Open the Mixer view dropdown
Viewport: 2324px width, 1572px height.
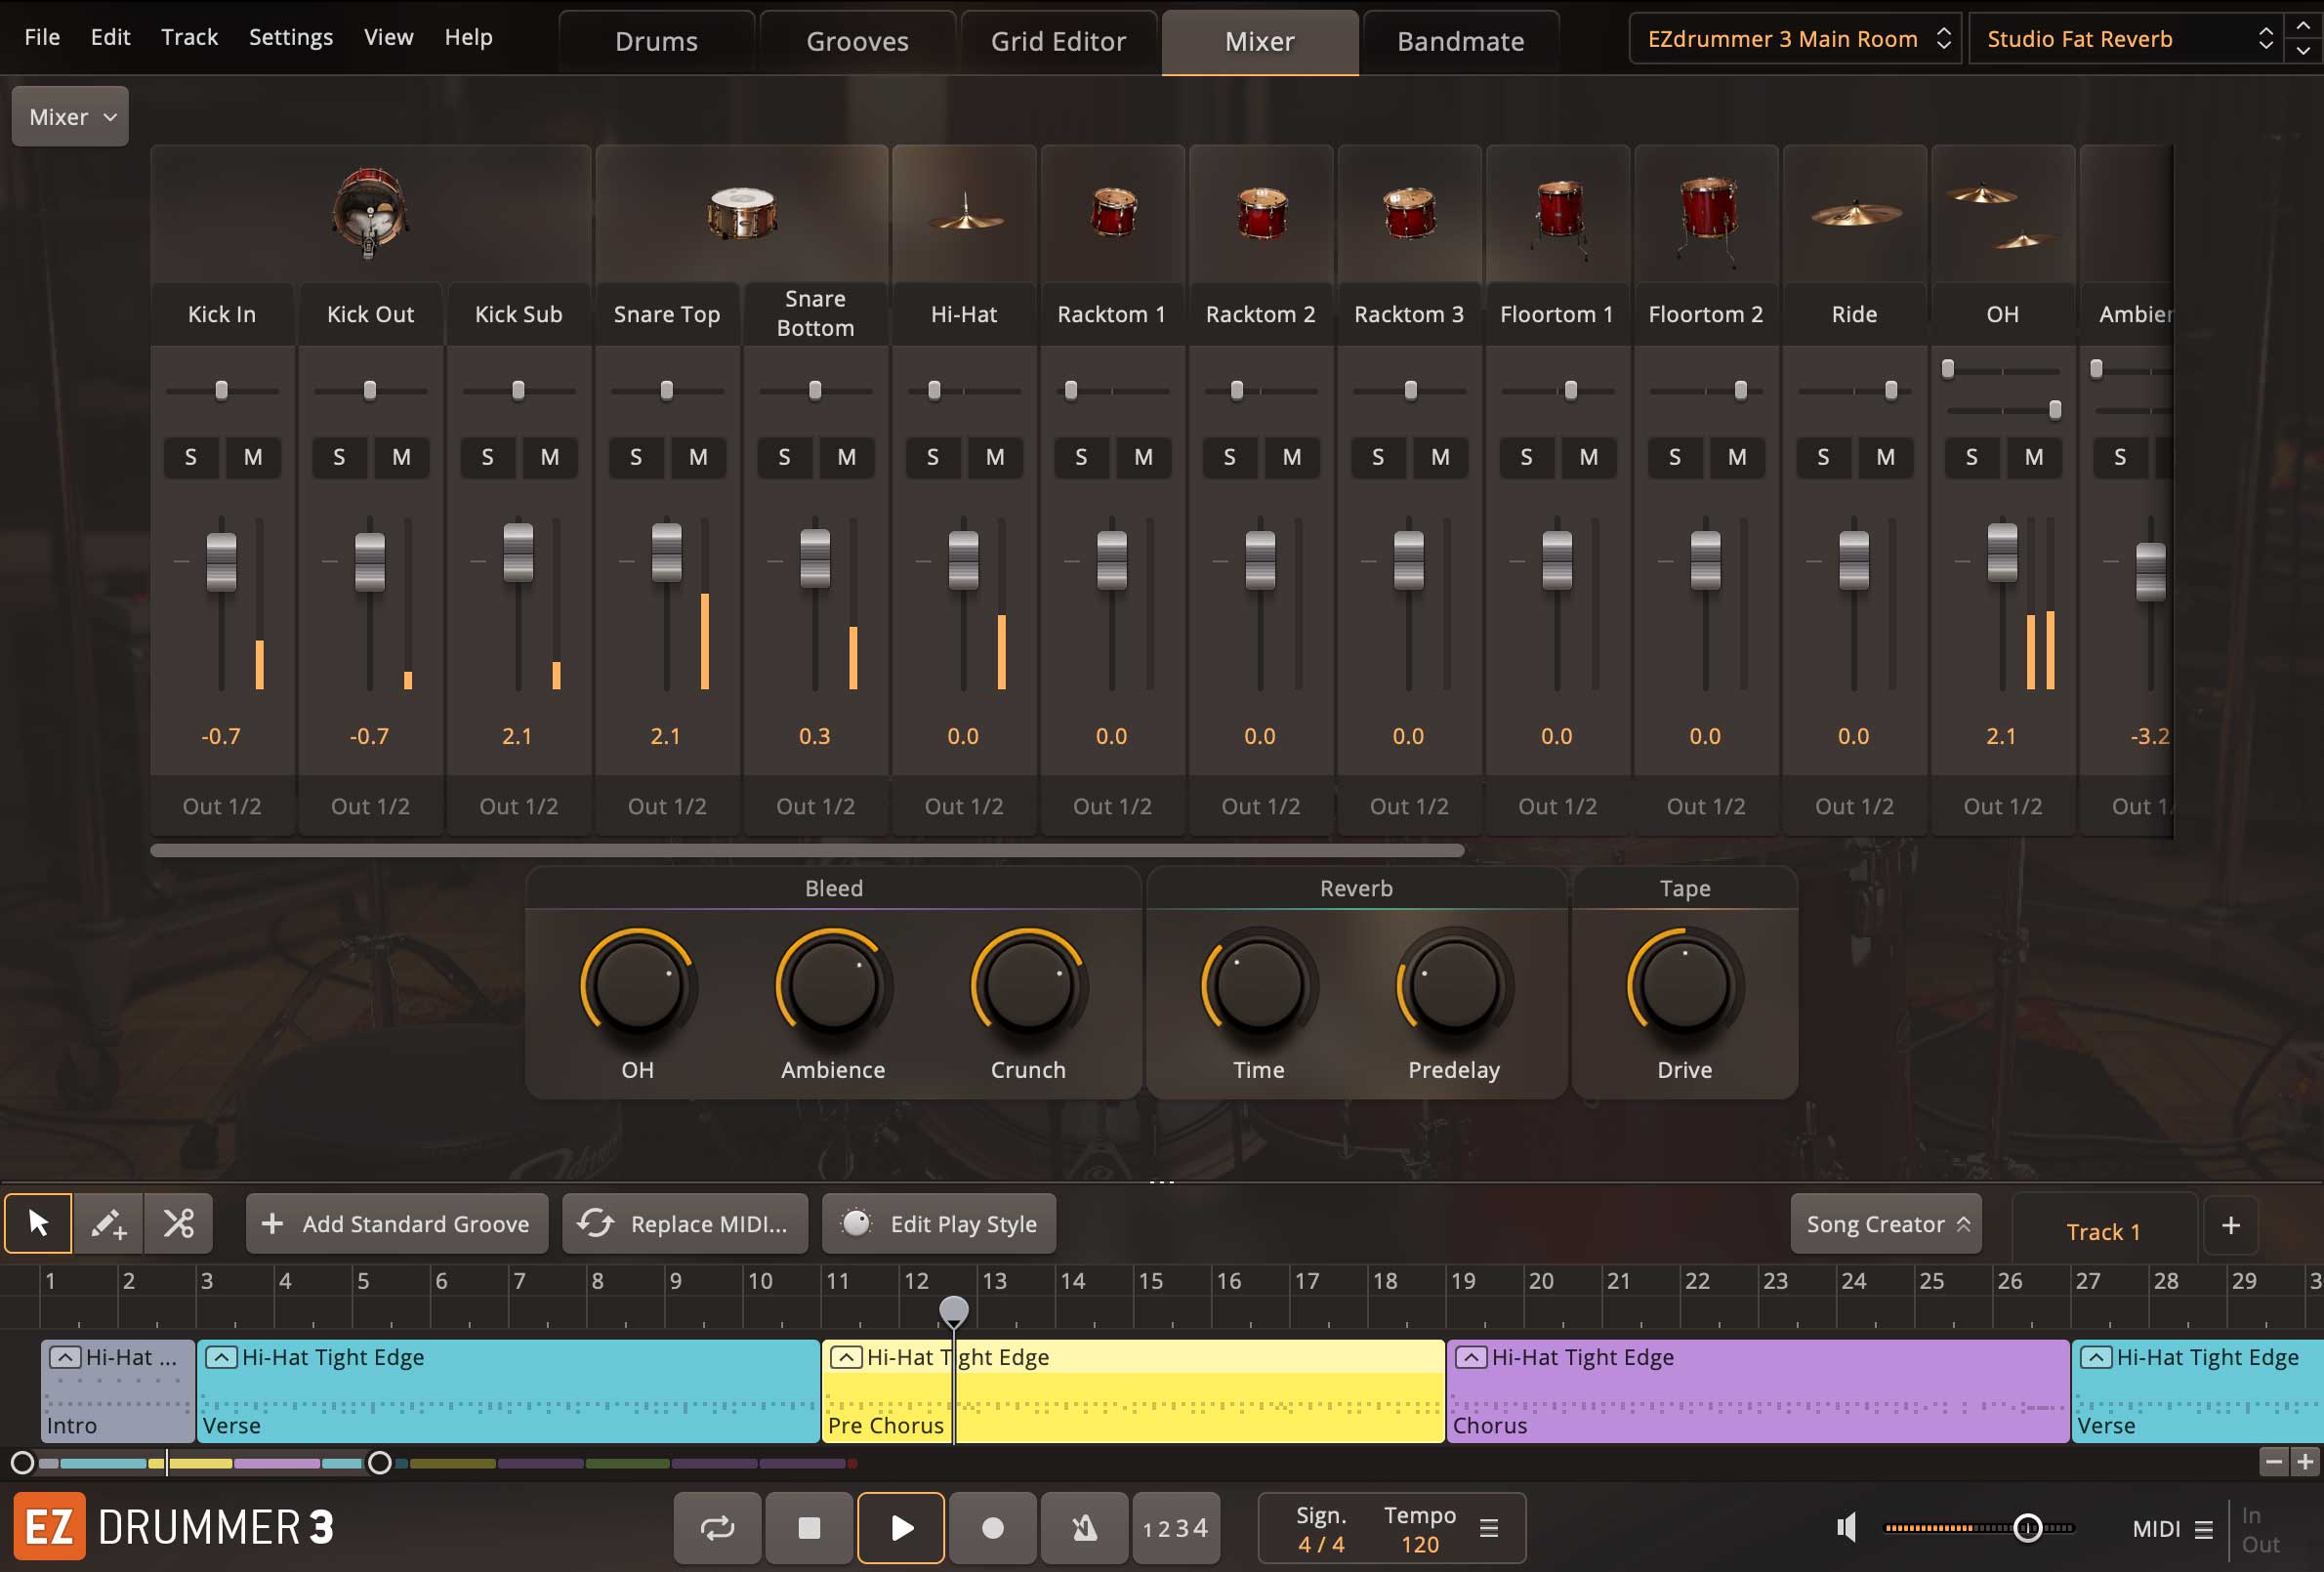click(70, 117)
